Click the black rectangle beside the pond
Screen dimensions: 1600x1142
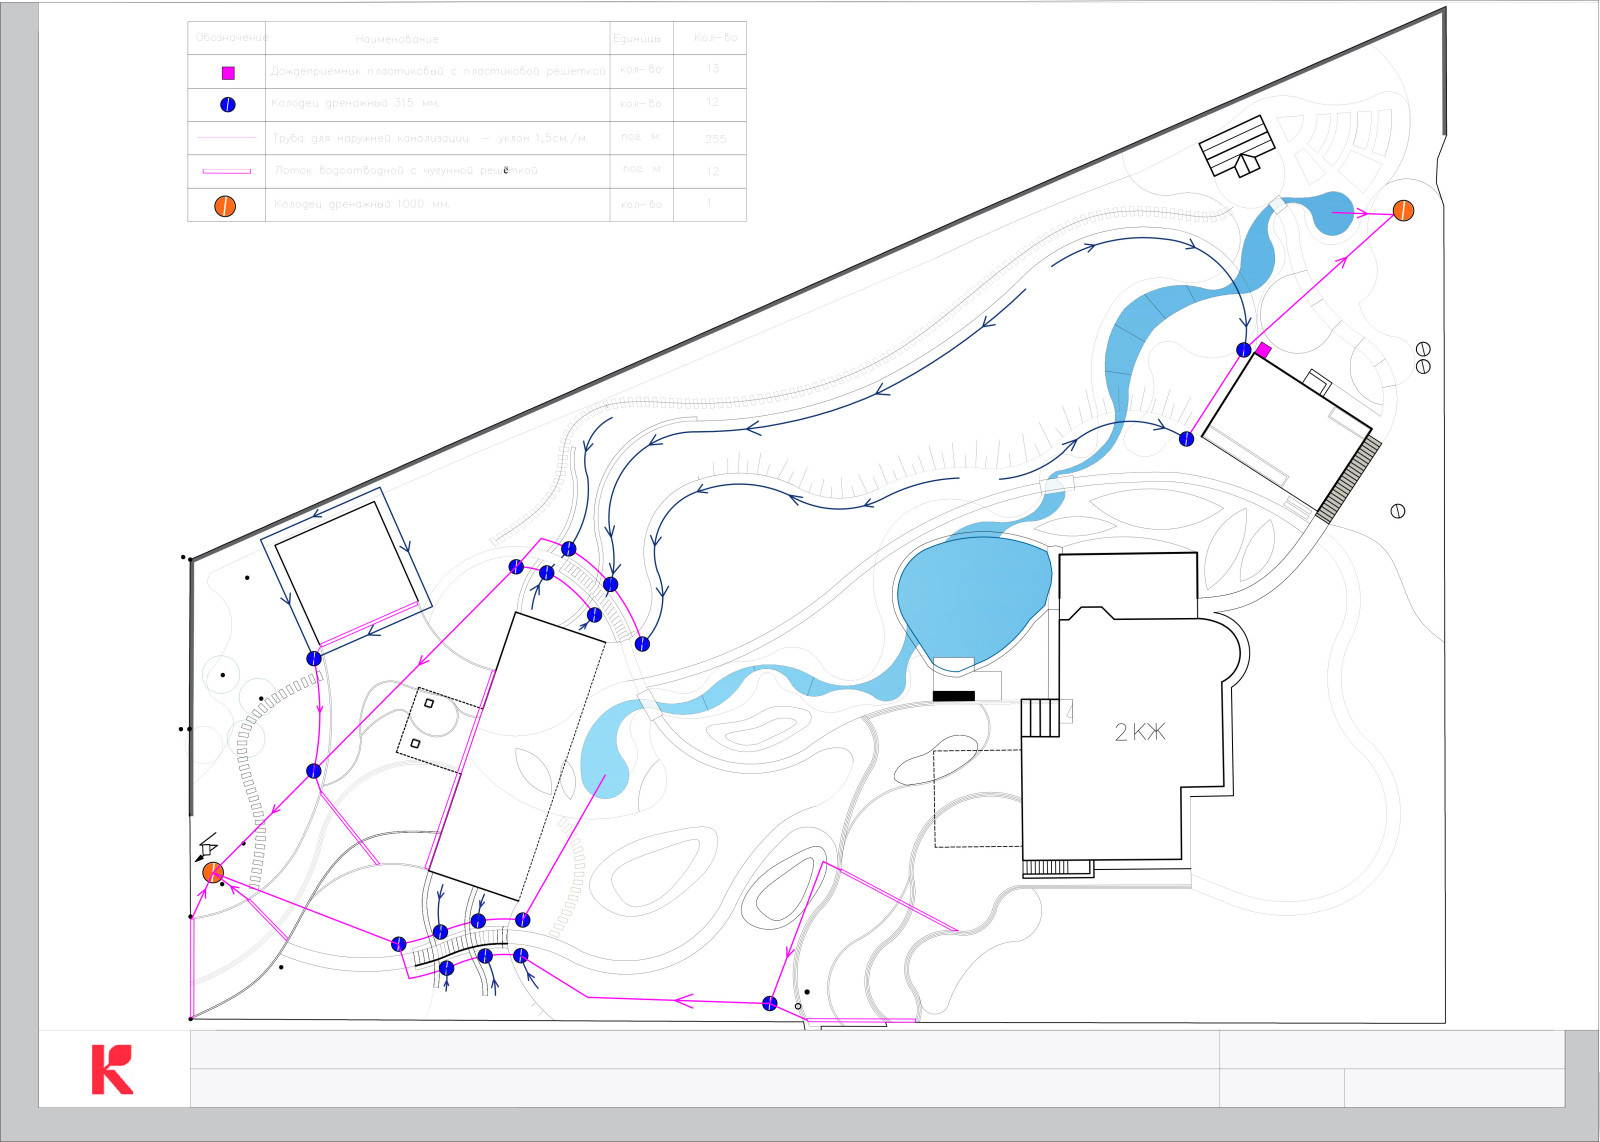(x=953, y=696)
